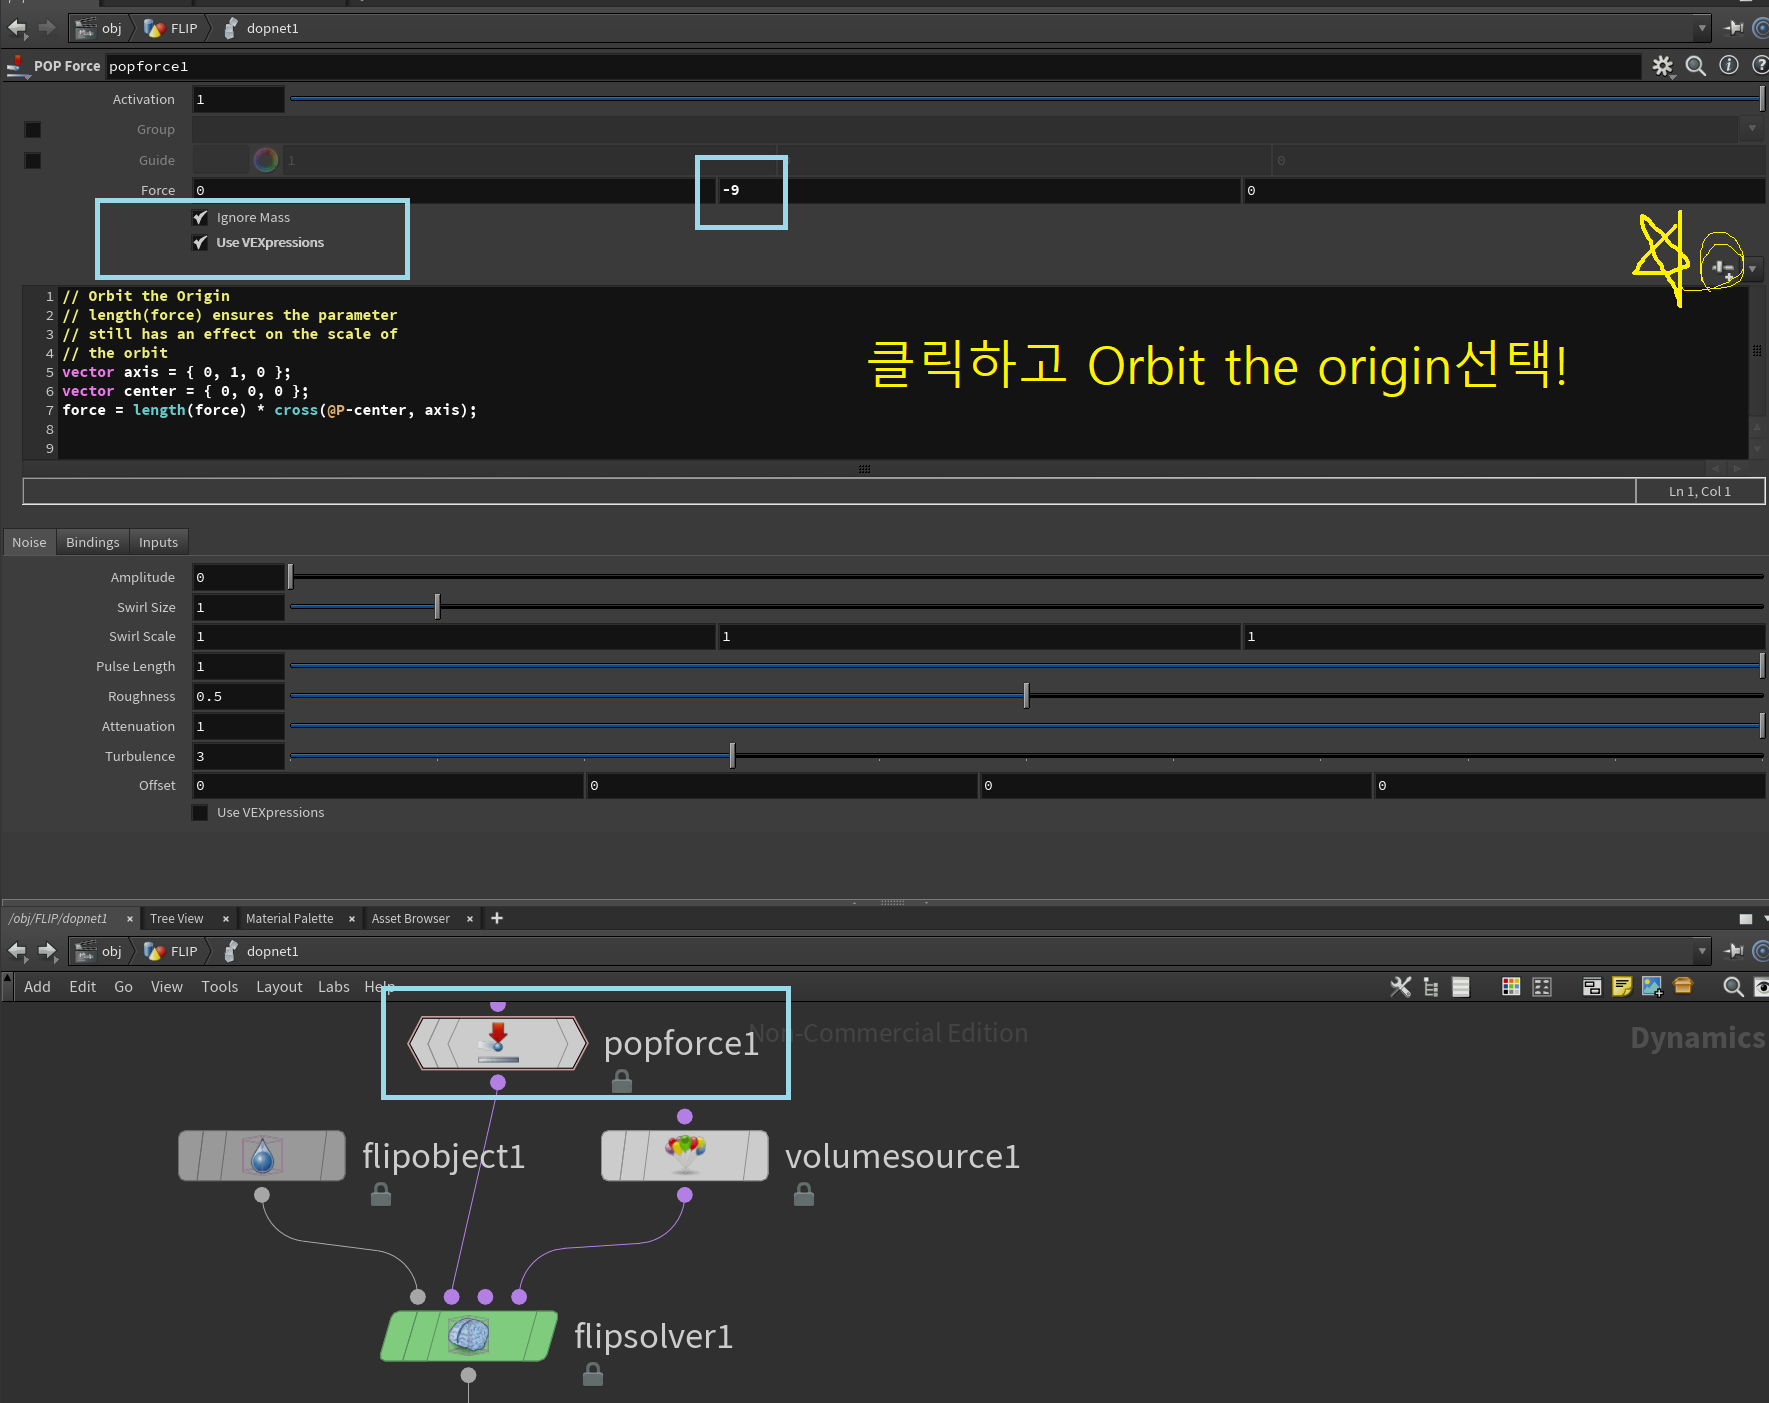The width and height of the screenshot is (1769, 1403).
Task: Select the volumesource1 node
Action: (x=685, y=1156)
